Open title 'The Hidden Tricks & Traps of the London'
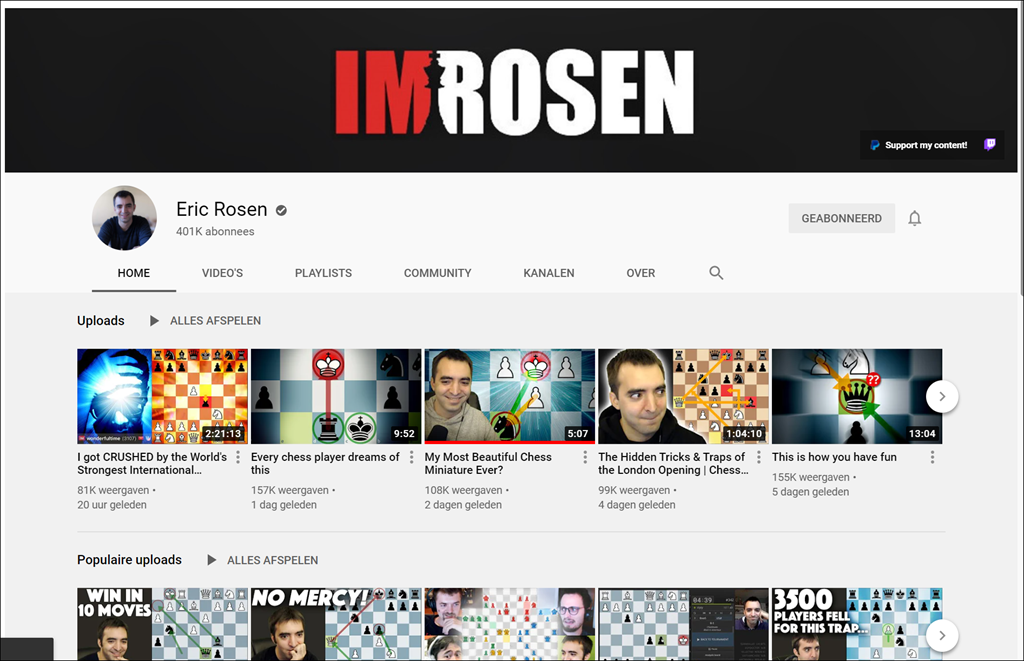Viewport: 1024px width, 661px height. pos(673,463)
